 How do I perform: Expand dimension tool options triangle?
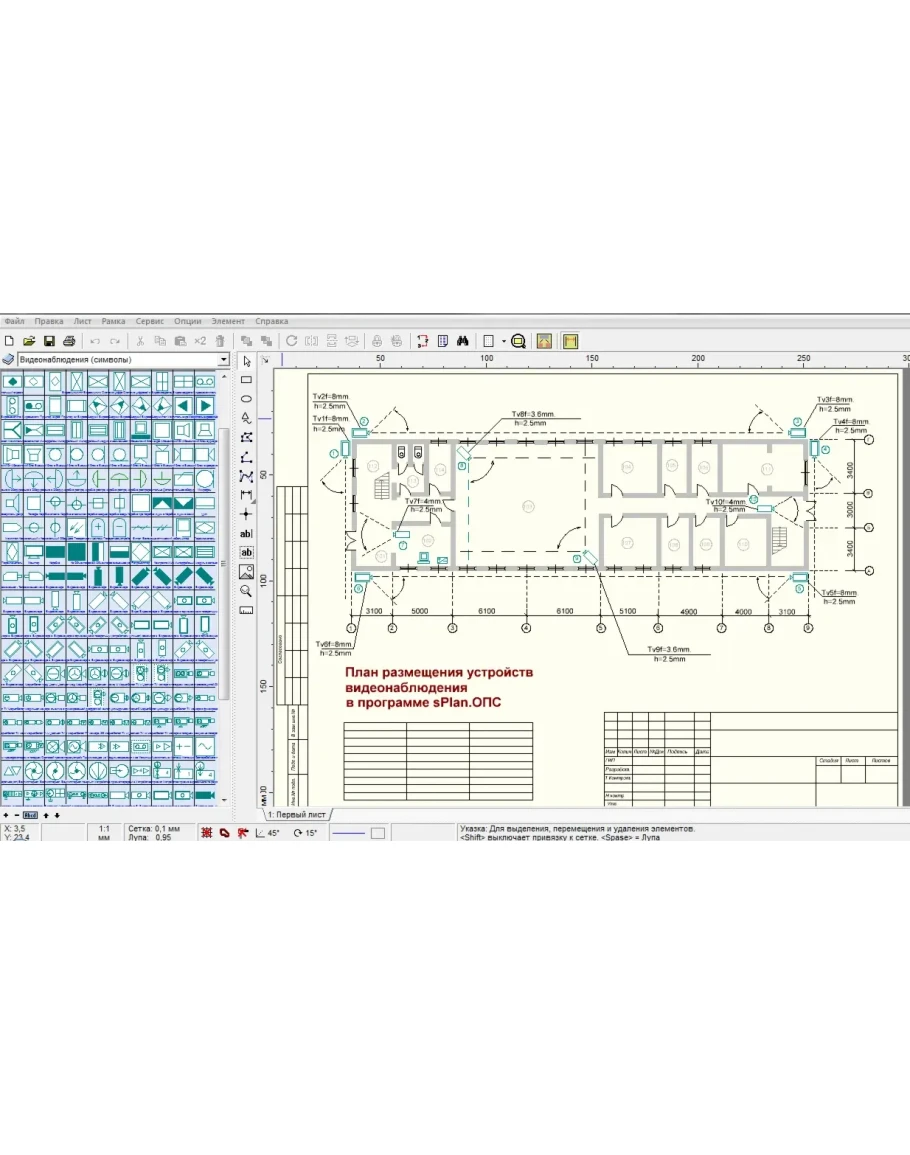[x=254, y=501]
